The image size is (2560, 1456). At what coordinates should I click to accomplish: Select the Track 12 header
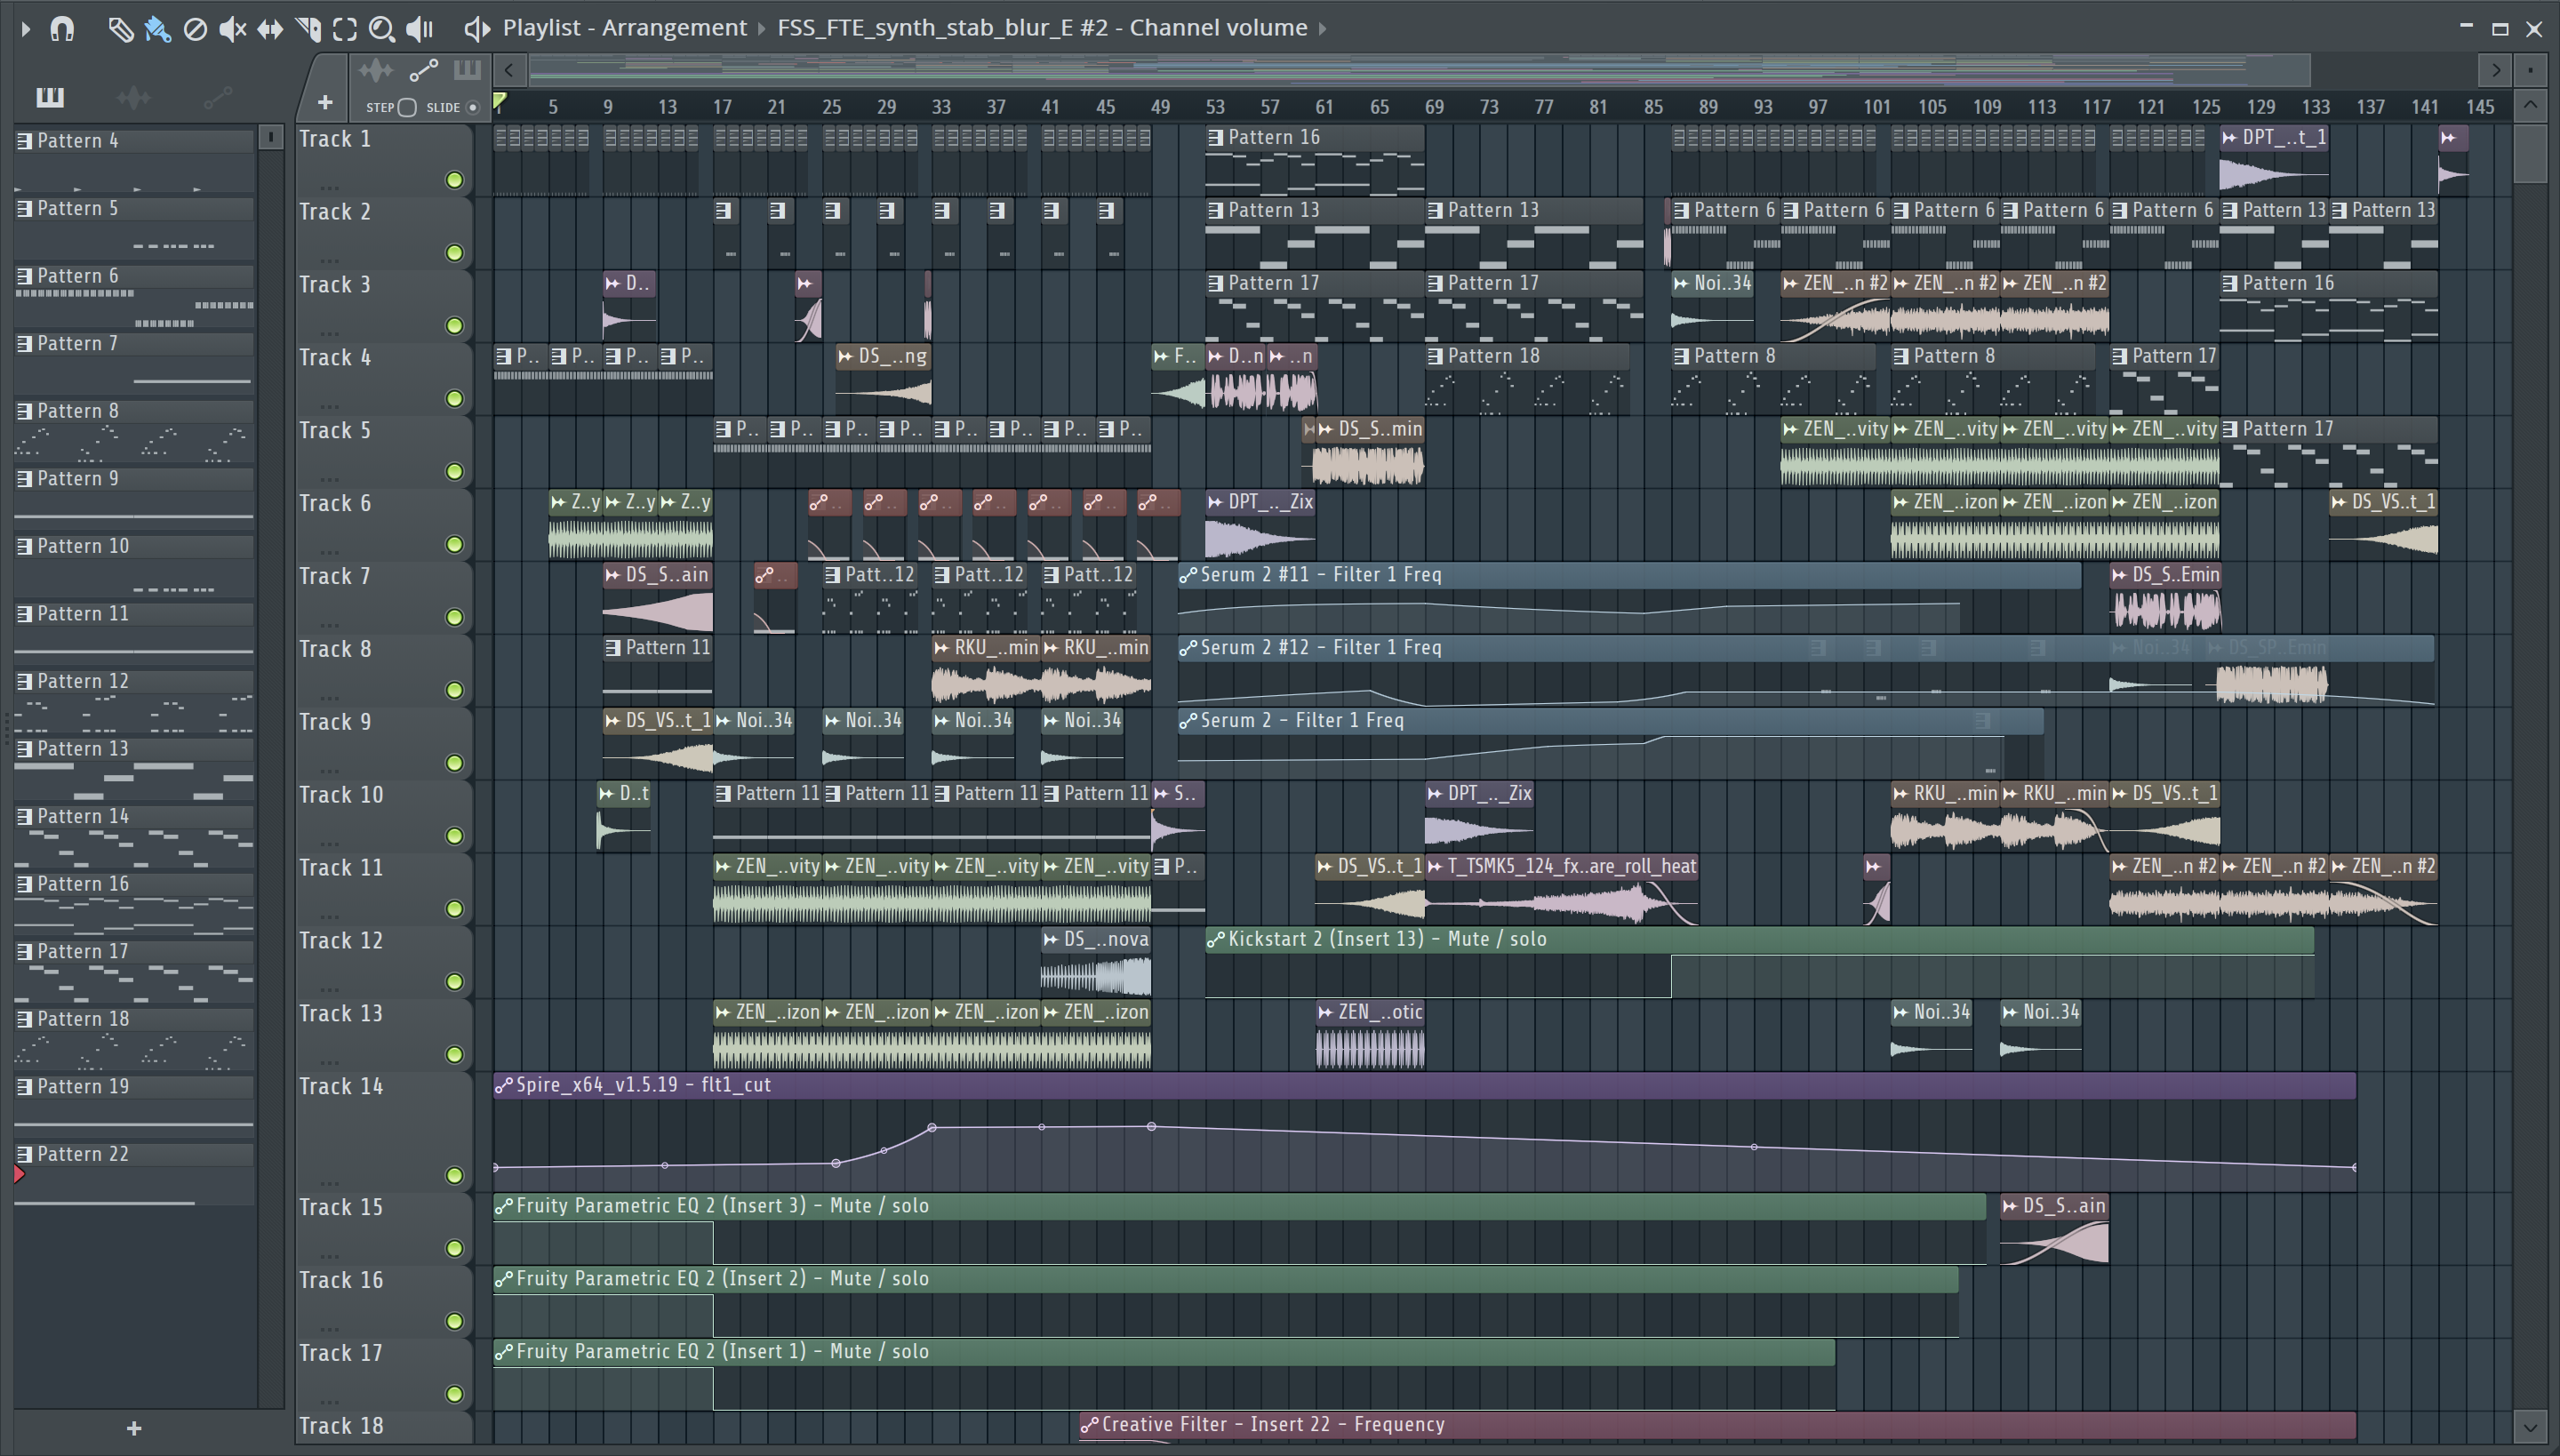click(384, 963)
